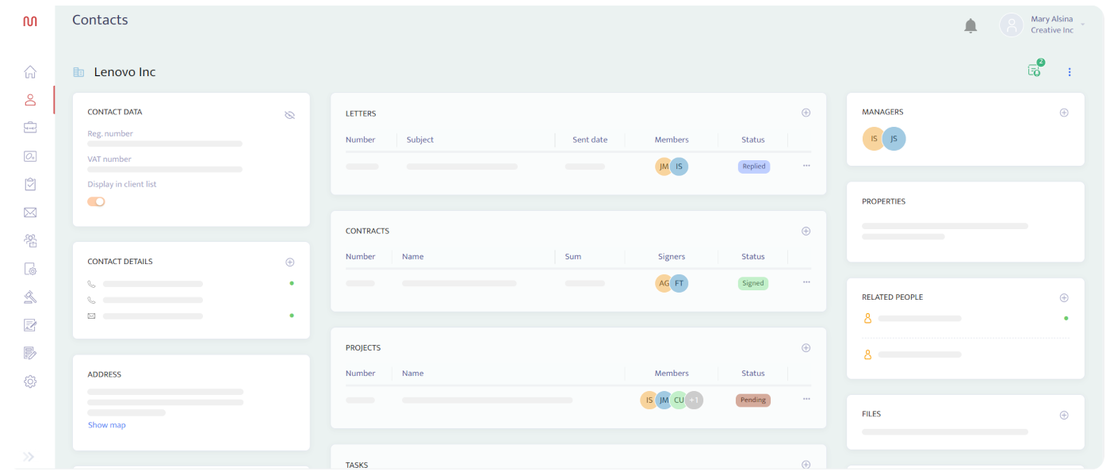Click the IS manager avatar
The height and width of the screenshot is (475, 1110).
(874, 139)
